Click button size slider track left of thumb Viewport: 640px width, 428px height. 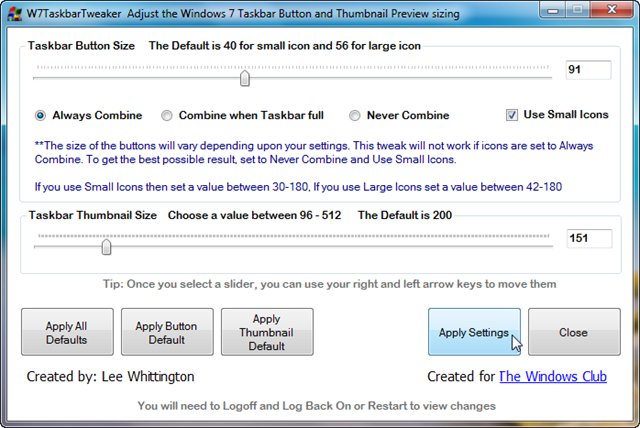pos(140,78)
